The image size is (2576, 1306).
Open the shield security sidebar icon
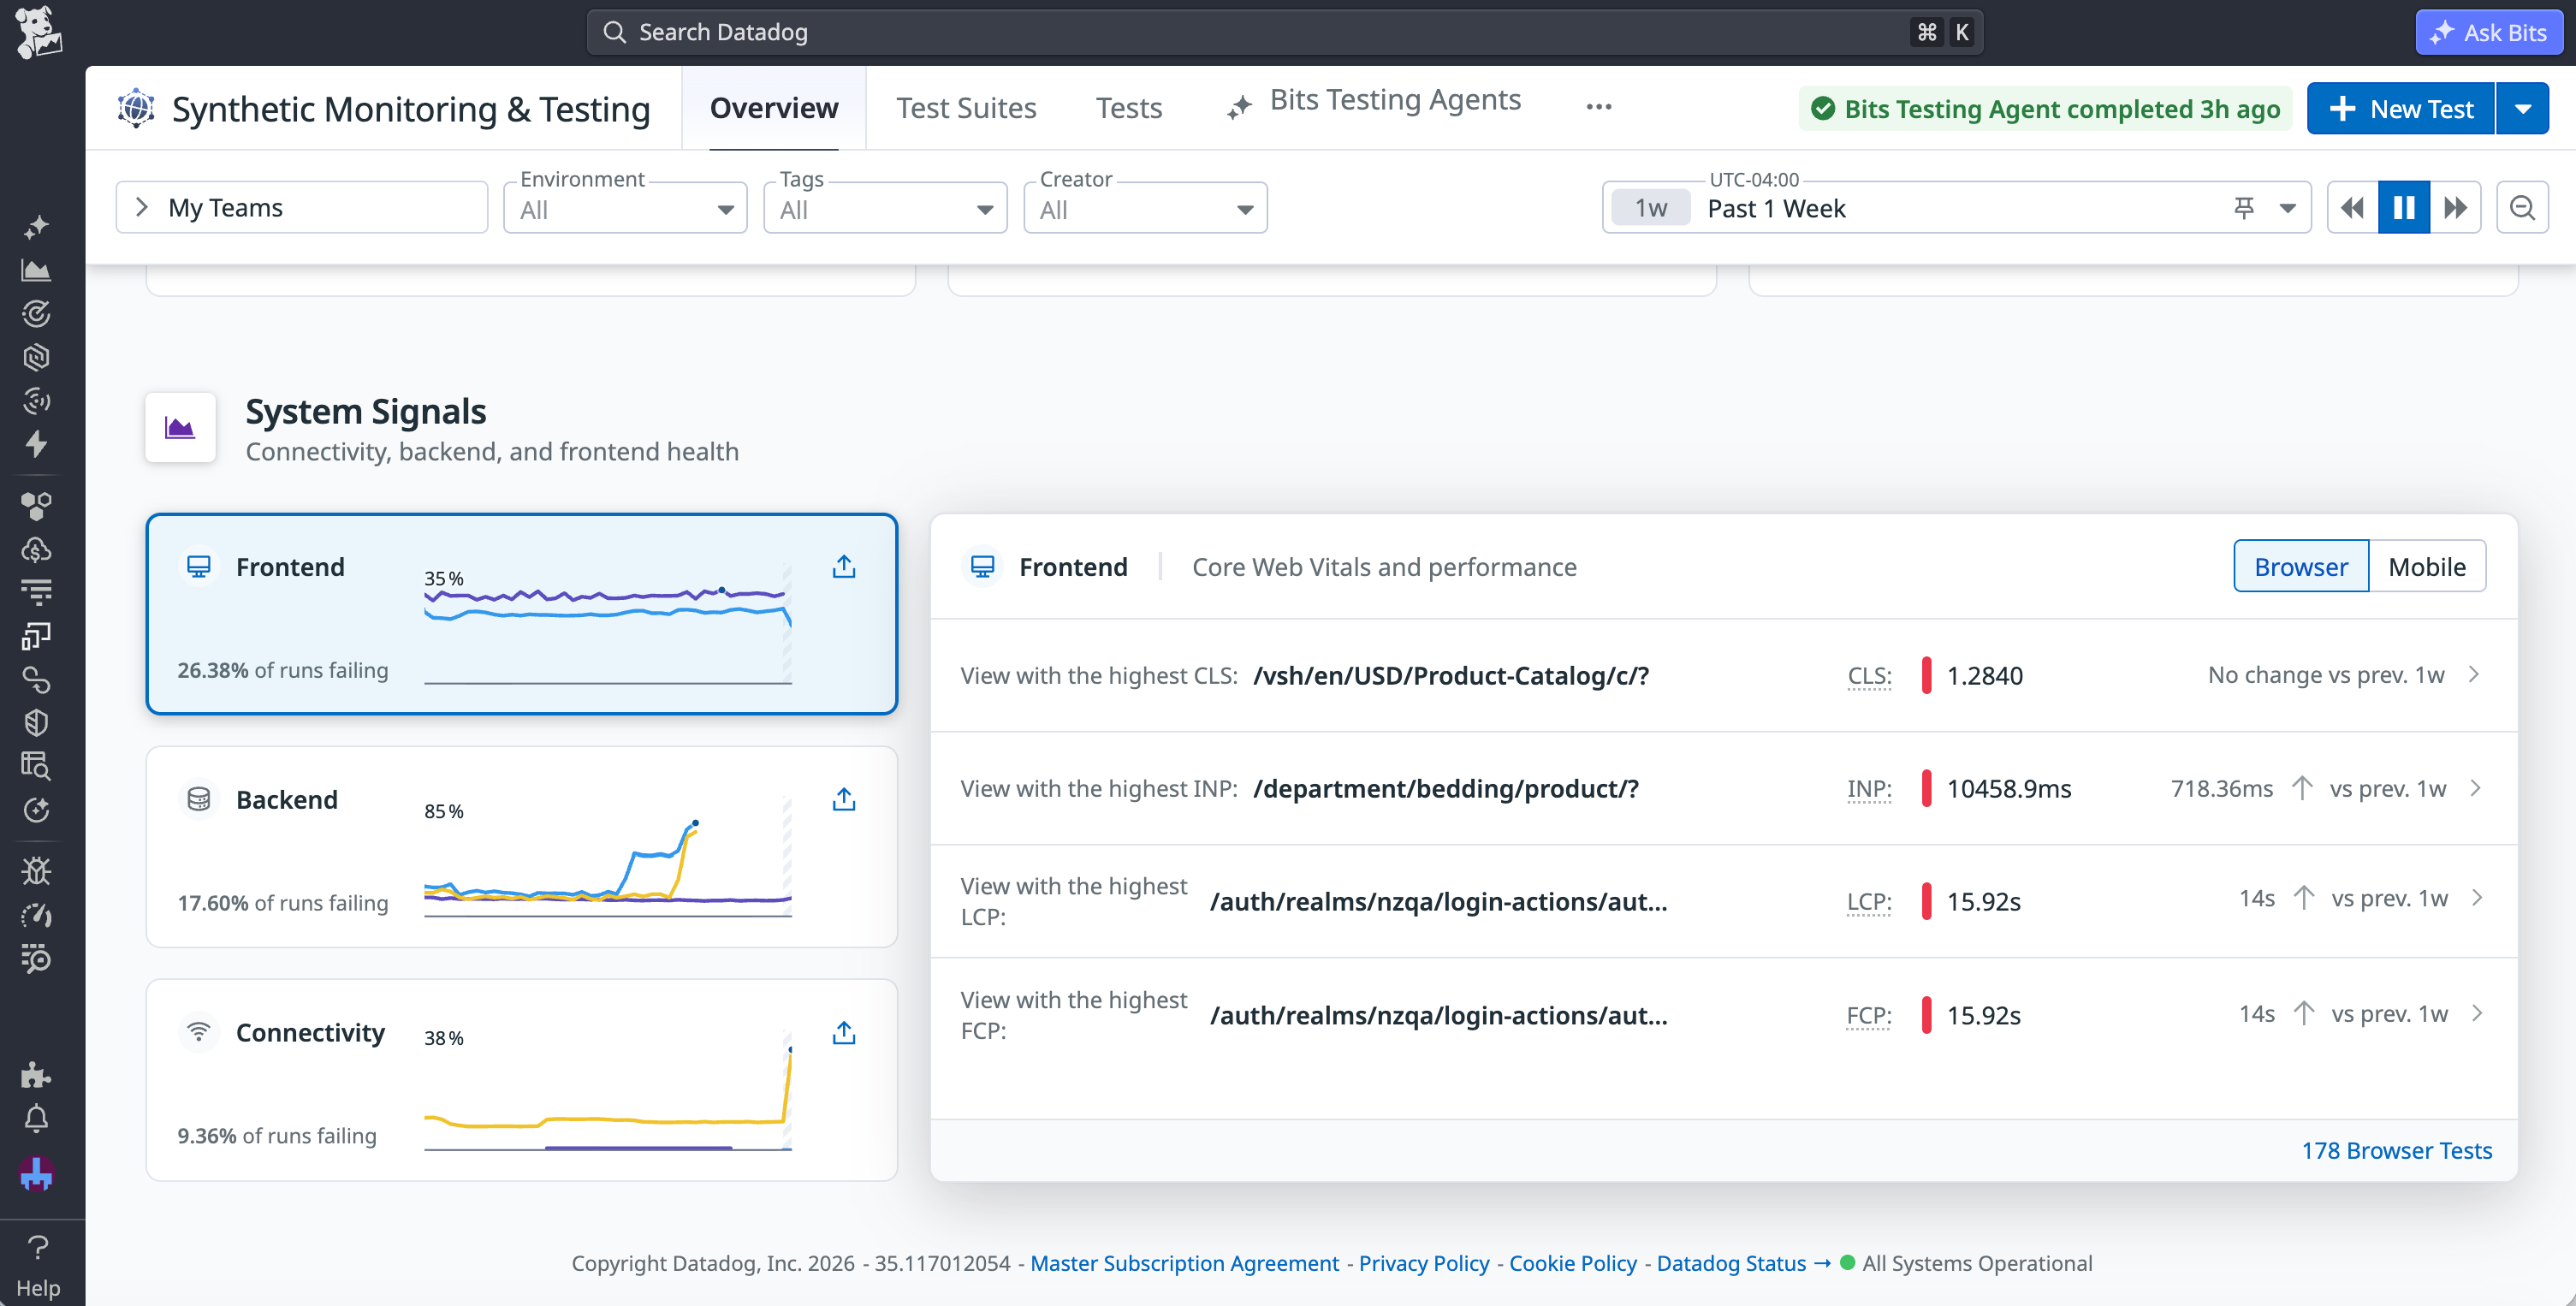[36, 722]
